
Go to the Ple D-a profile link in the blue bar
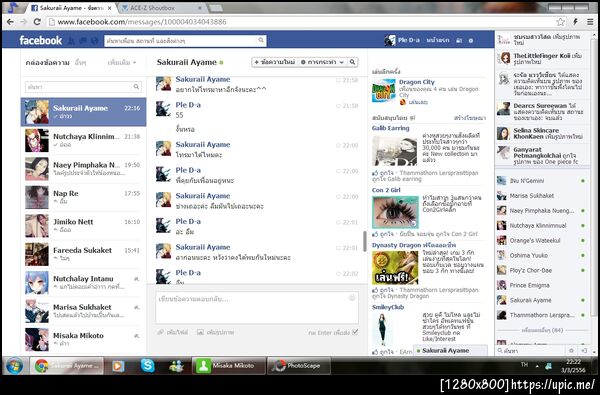point(408,40)
